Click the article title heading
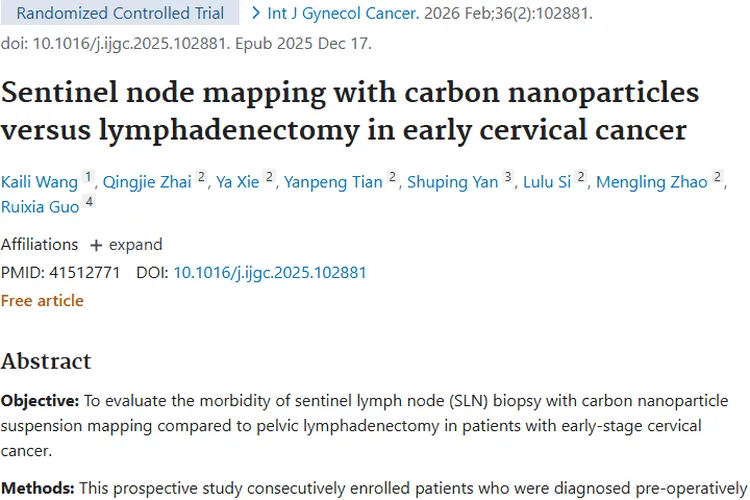Image resolution: width=750 pixels, height=500 pixels. coord(350,111)
